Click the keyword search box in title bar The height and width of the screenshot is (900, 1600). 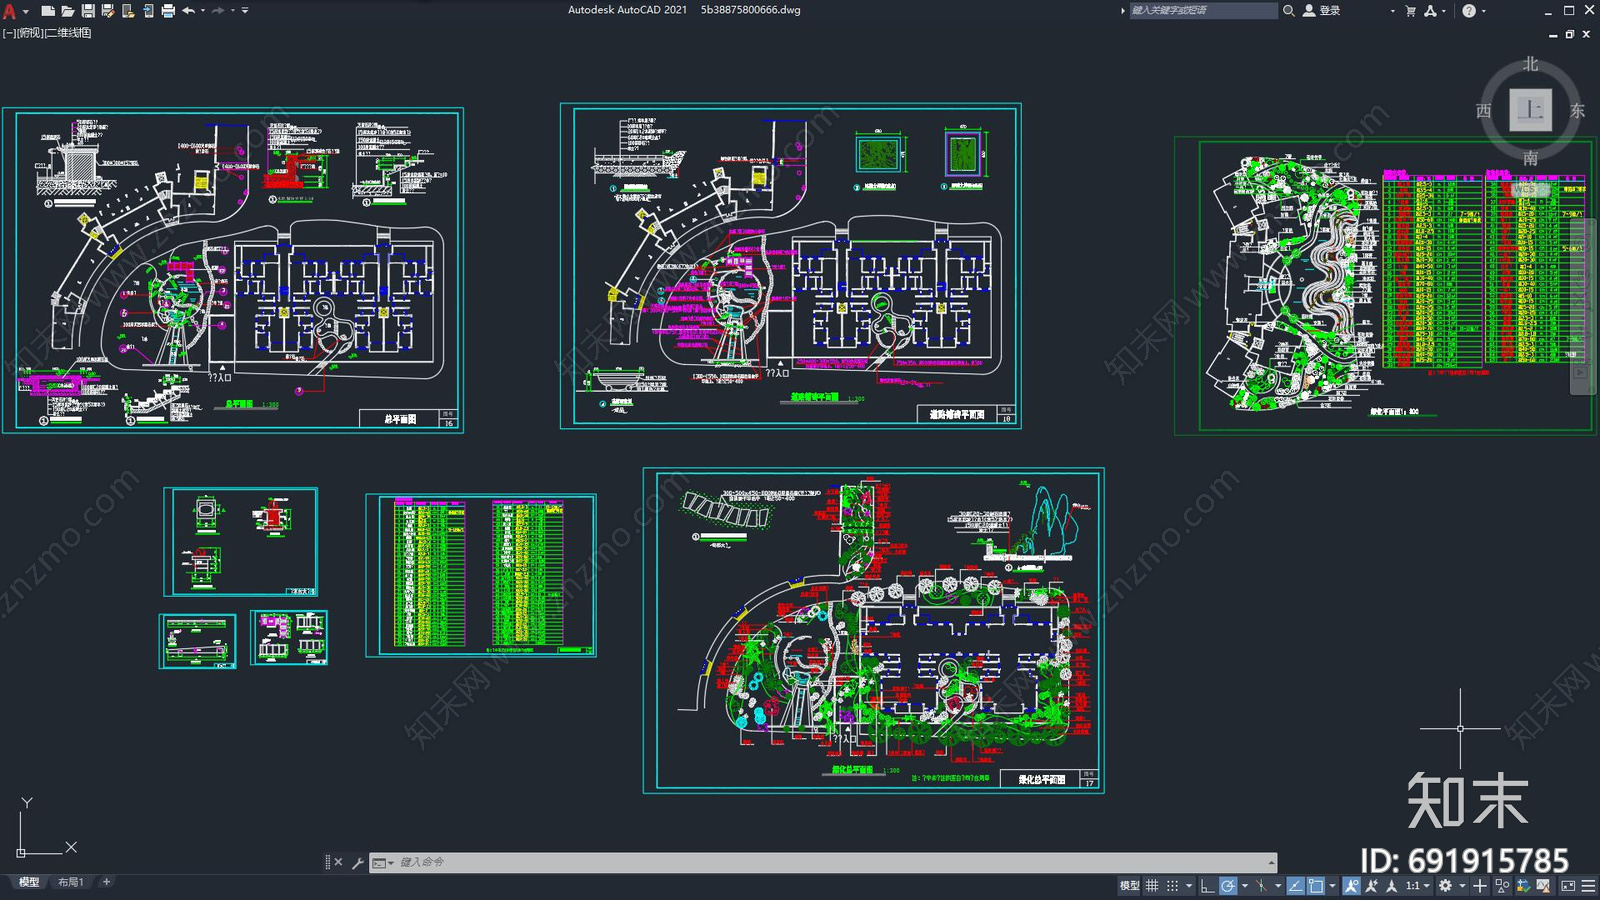[x=1202, y=11]
